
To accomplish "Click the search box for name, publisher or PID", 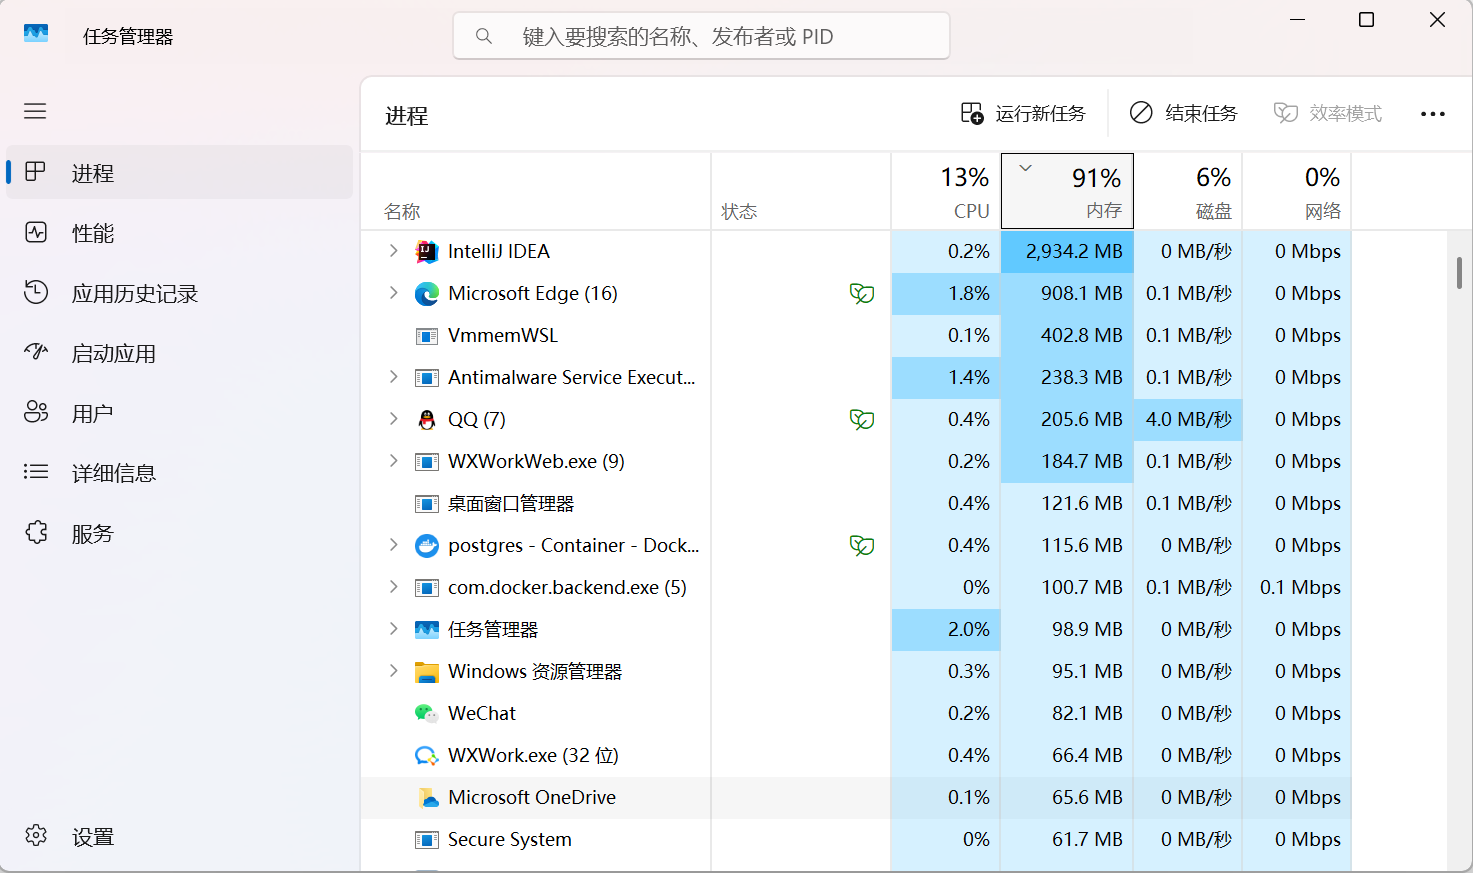I will point(701,36).
